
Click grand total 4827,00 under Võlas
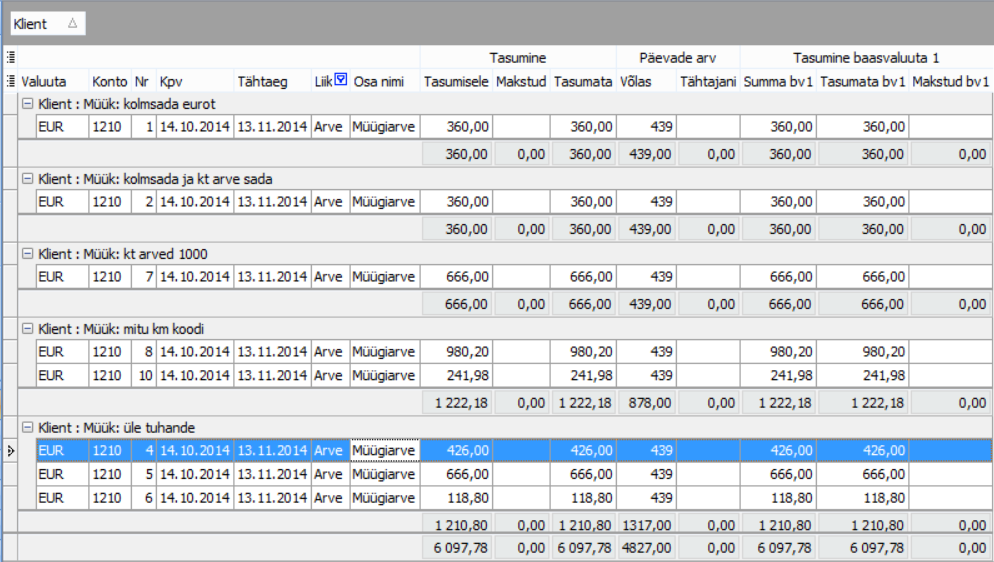tap(646, 548)
